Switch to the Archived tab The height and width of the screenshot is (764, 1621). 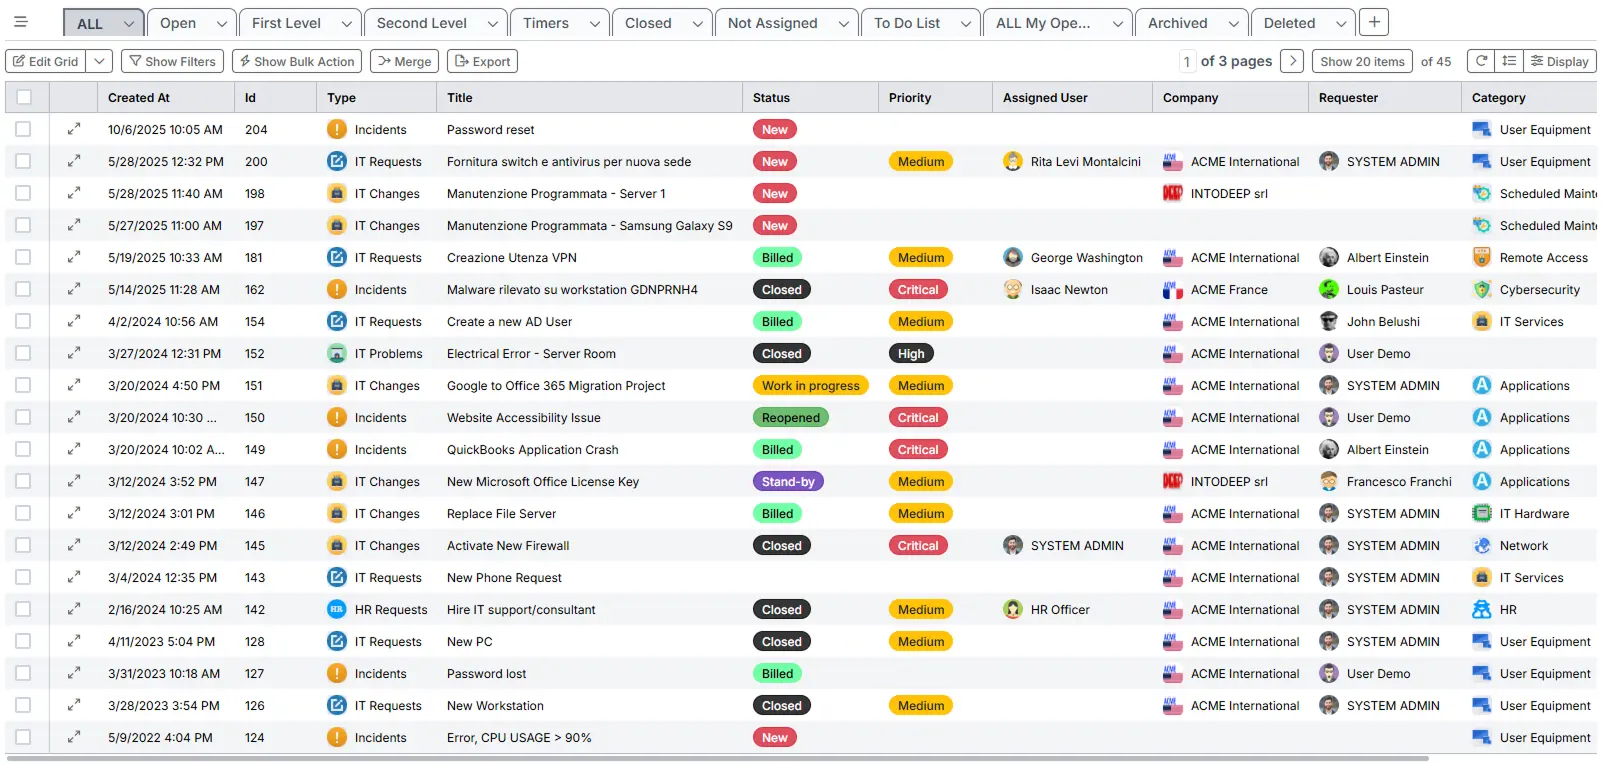click(1177, 23)
